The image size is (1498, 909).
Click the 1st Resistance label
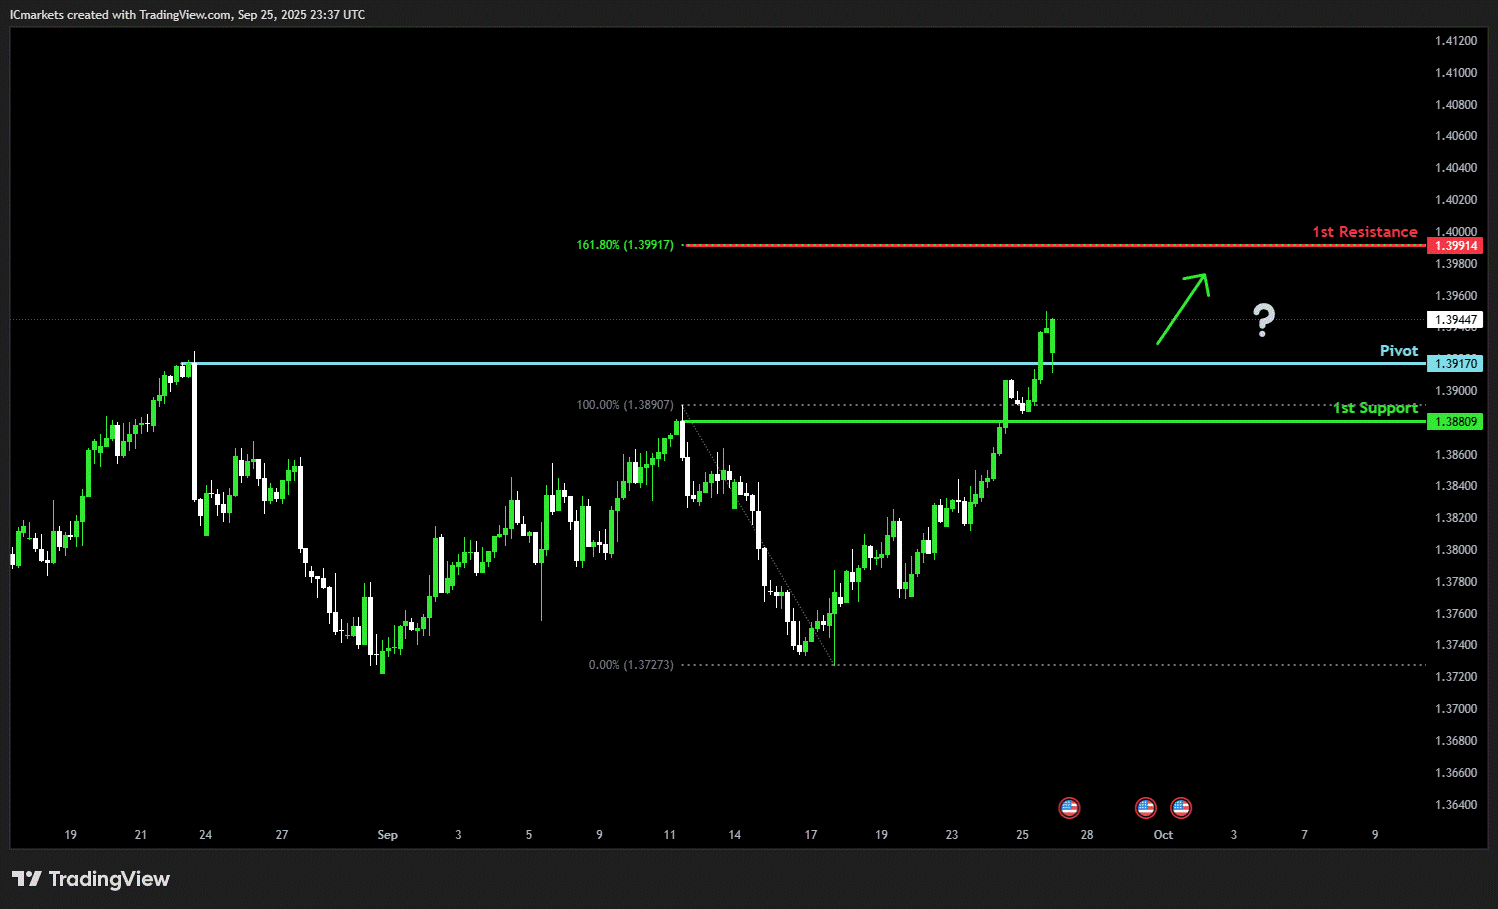click(1365, 232)
